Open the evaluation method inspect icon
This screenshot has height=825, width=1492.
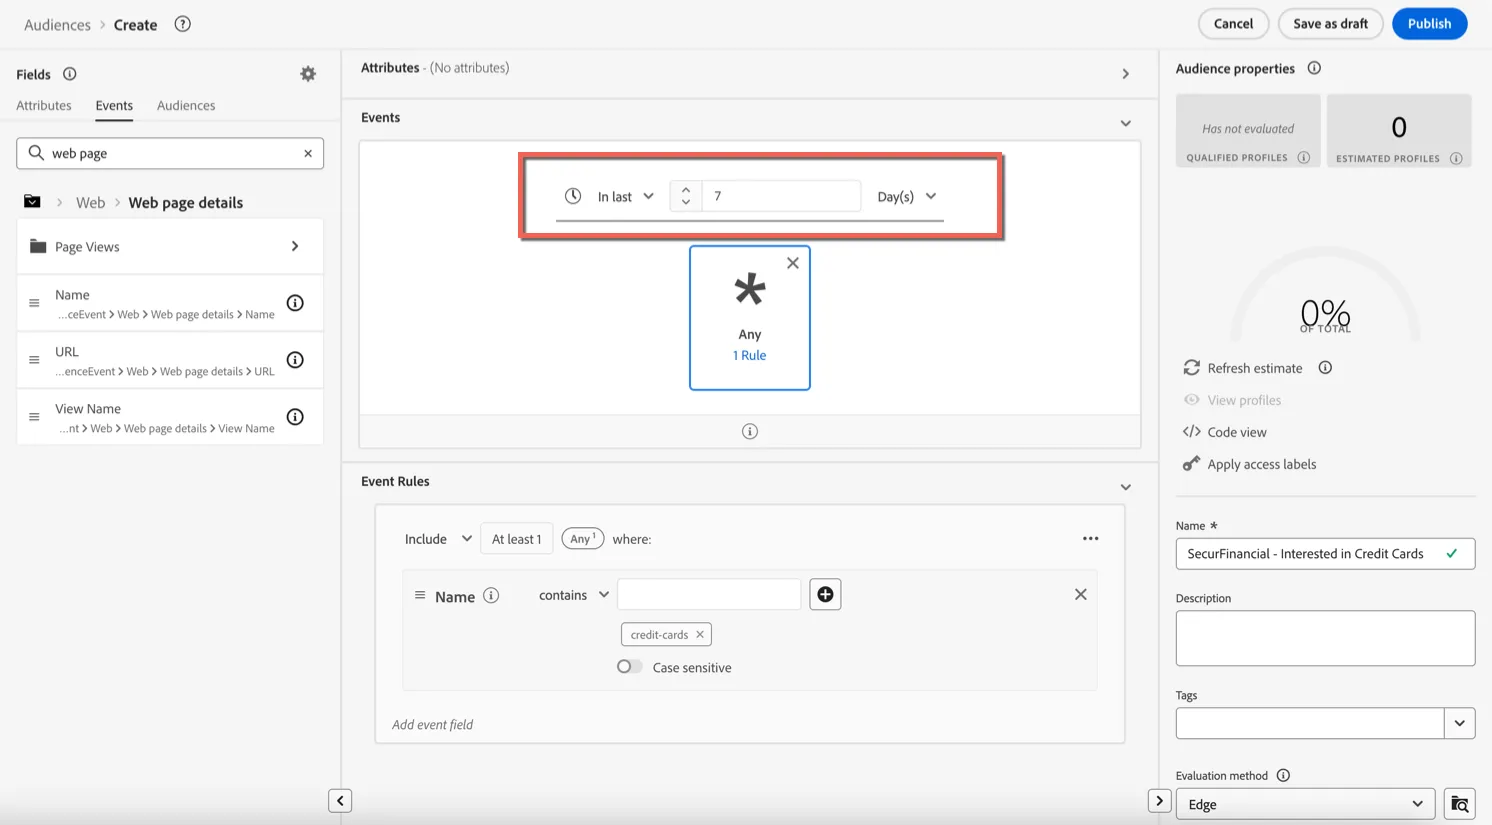tap(1460, 804)
